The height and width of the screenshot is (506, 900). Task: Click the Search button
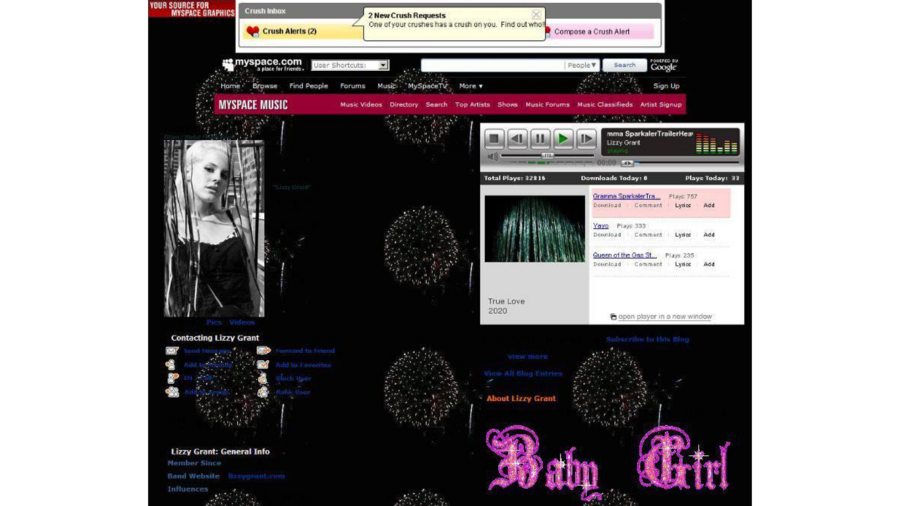coord(624,65)
